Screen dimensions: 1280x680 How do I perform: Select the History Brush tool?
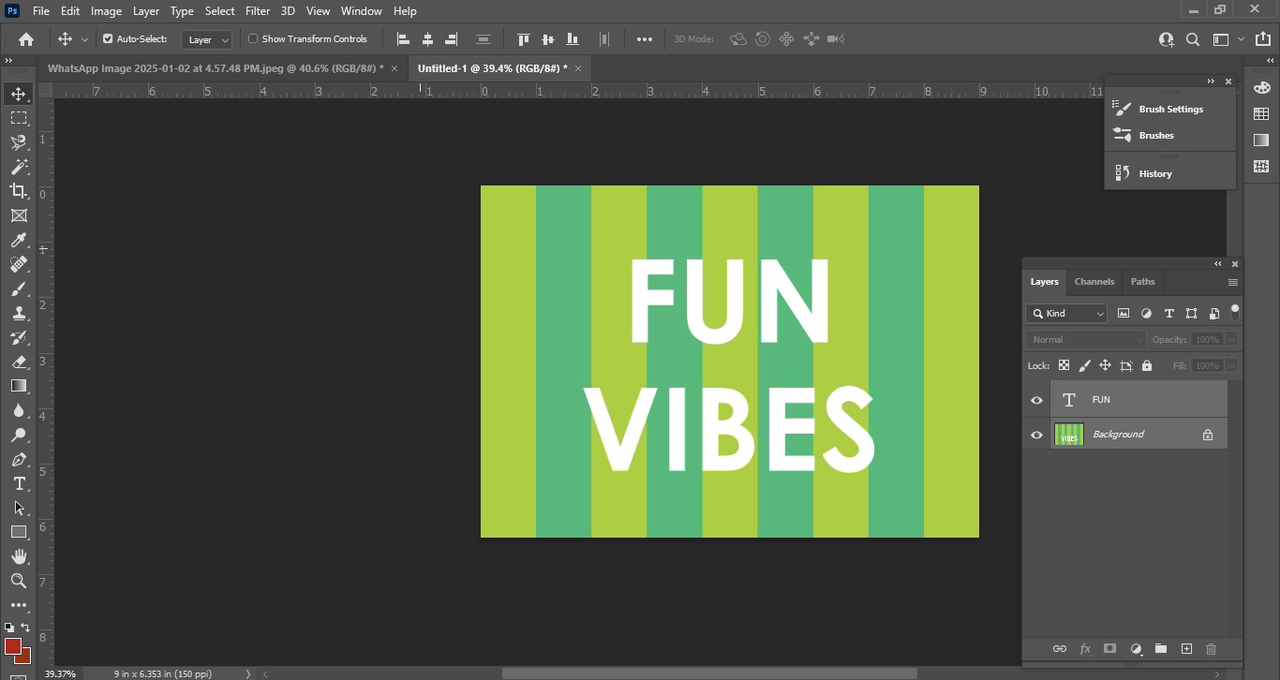point(19,337)
